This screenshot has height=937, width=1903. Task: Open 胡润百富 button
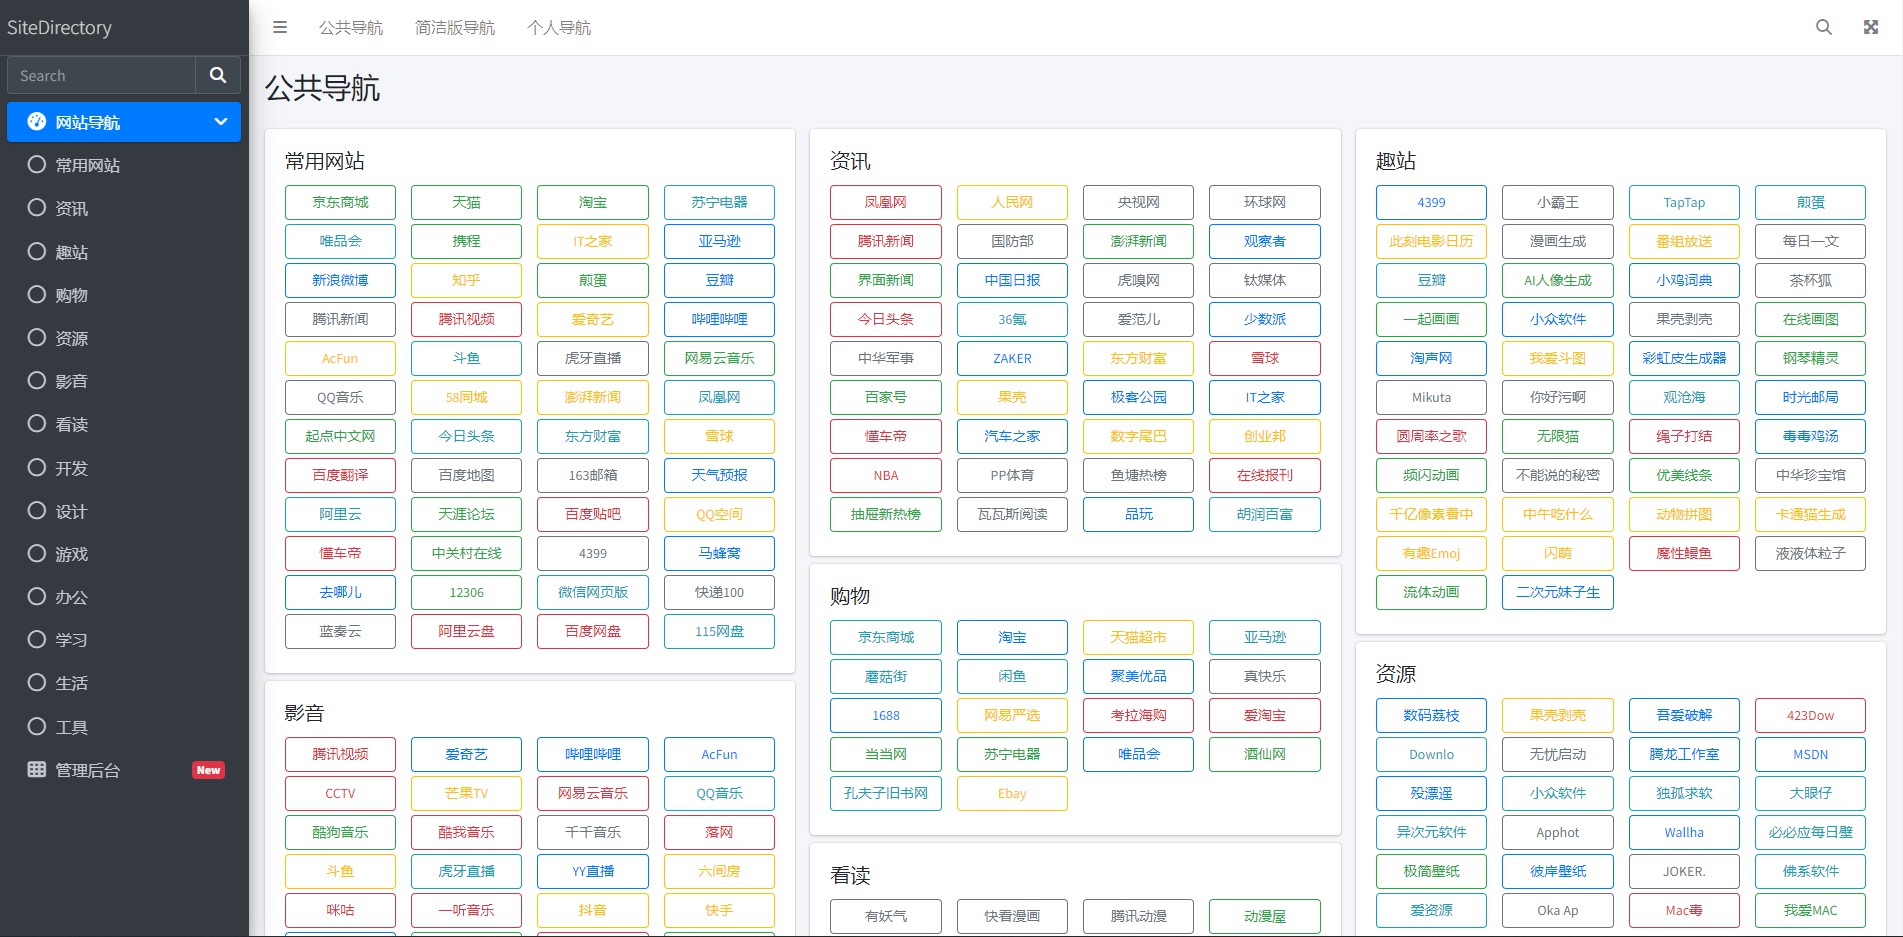(x=1265, y=514)
